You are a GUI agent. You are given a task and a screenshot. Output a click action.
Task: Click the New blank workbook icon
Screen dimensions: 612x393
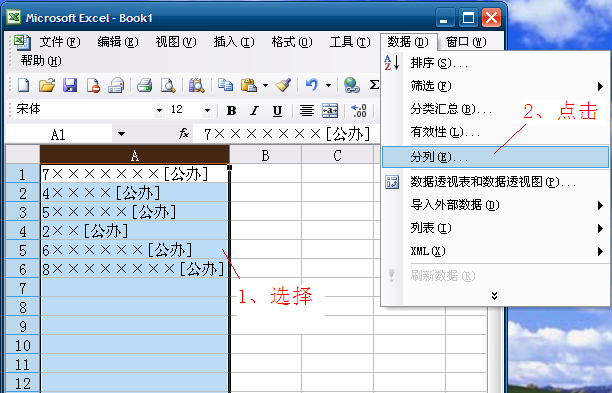(x=24, y=85)
